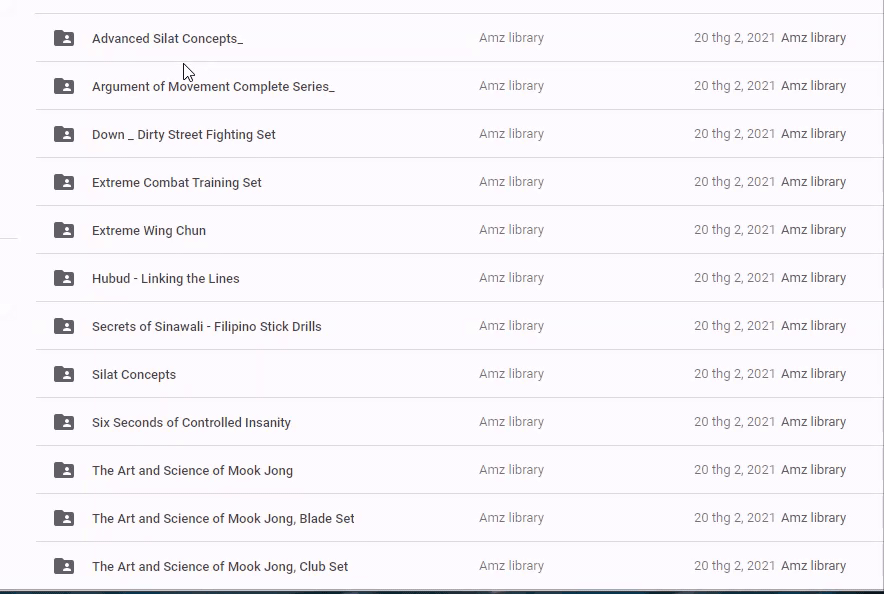Click folder icon beside Hubud - Linking the Lines
This screenshot has width=884, height=594.
click(x=64, y=278)
